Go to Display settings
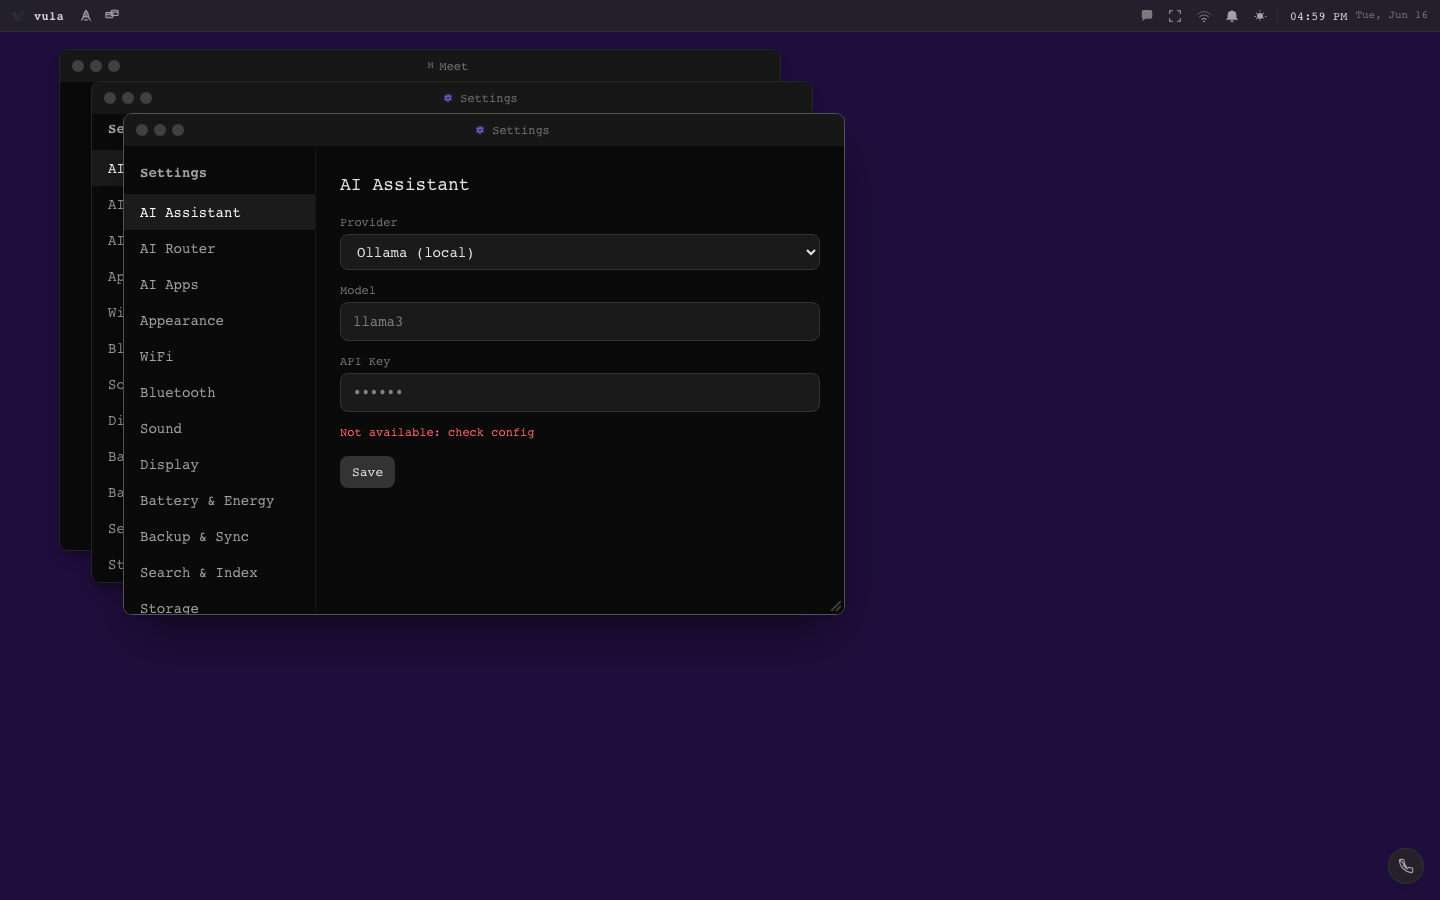 point(220,464)
